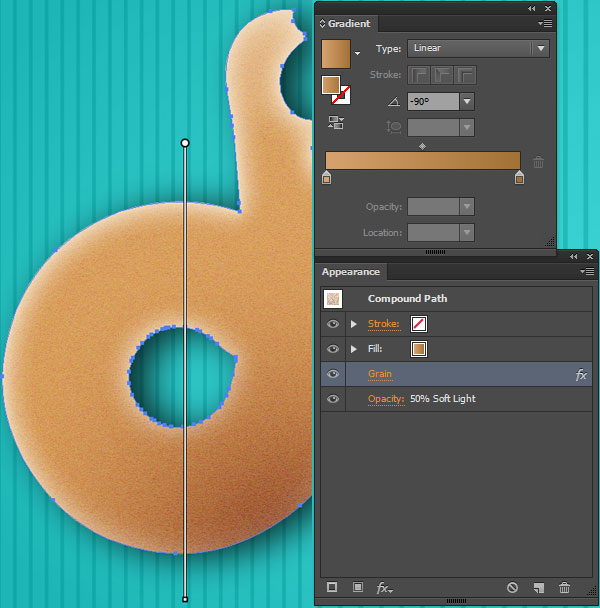The height and width of the screenshot is (608, 600).
Task: Toggle visibility of the Fill attribute
Action: [x=333, y=349]
